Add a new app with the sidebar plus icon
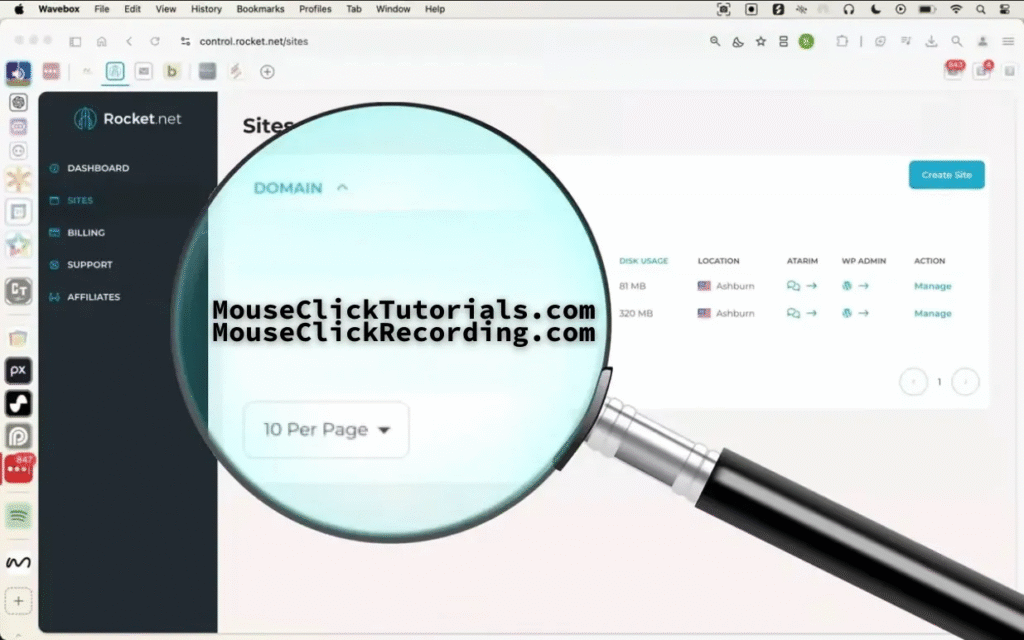 pyautogui.click(x=18, y=601)
